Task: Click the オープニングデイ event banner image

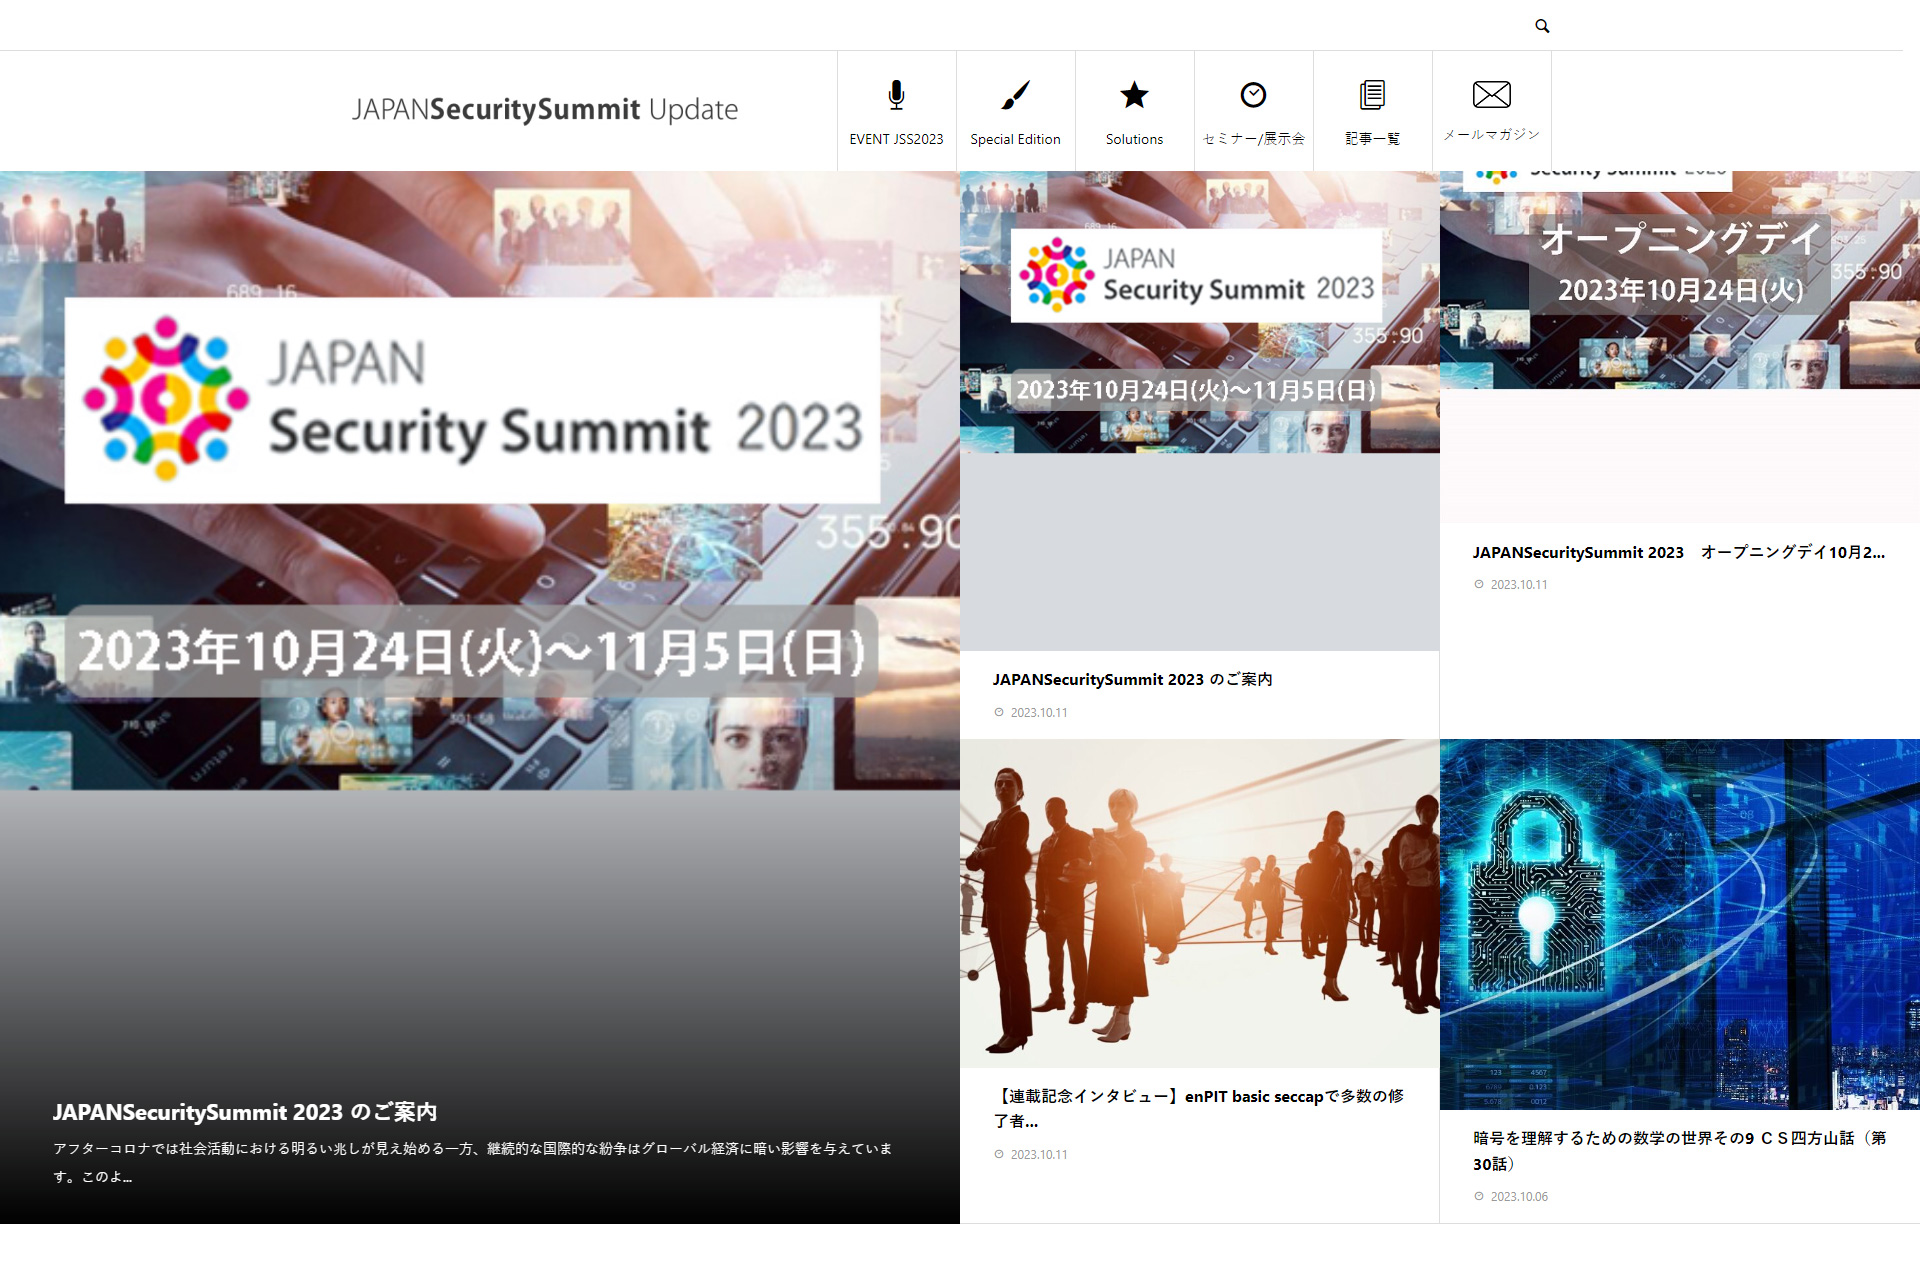Action: [x=1678, y=280]
